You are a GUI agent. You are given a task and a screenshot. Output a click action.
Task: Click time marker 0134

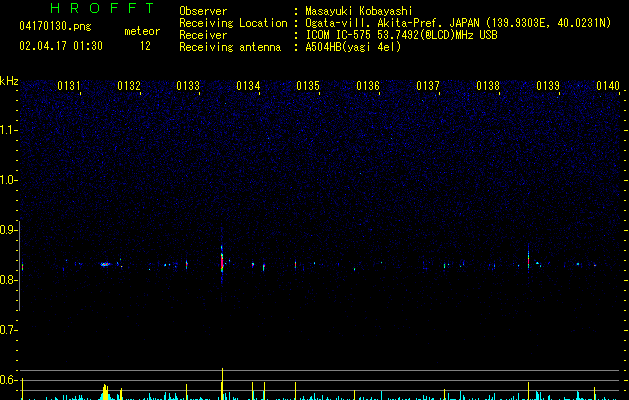click(248, 86)
